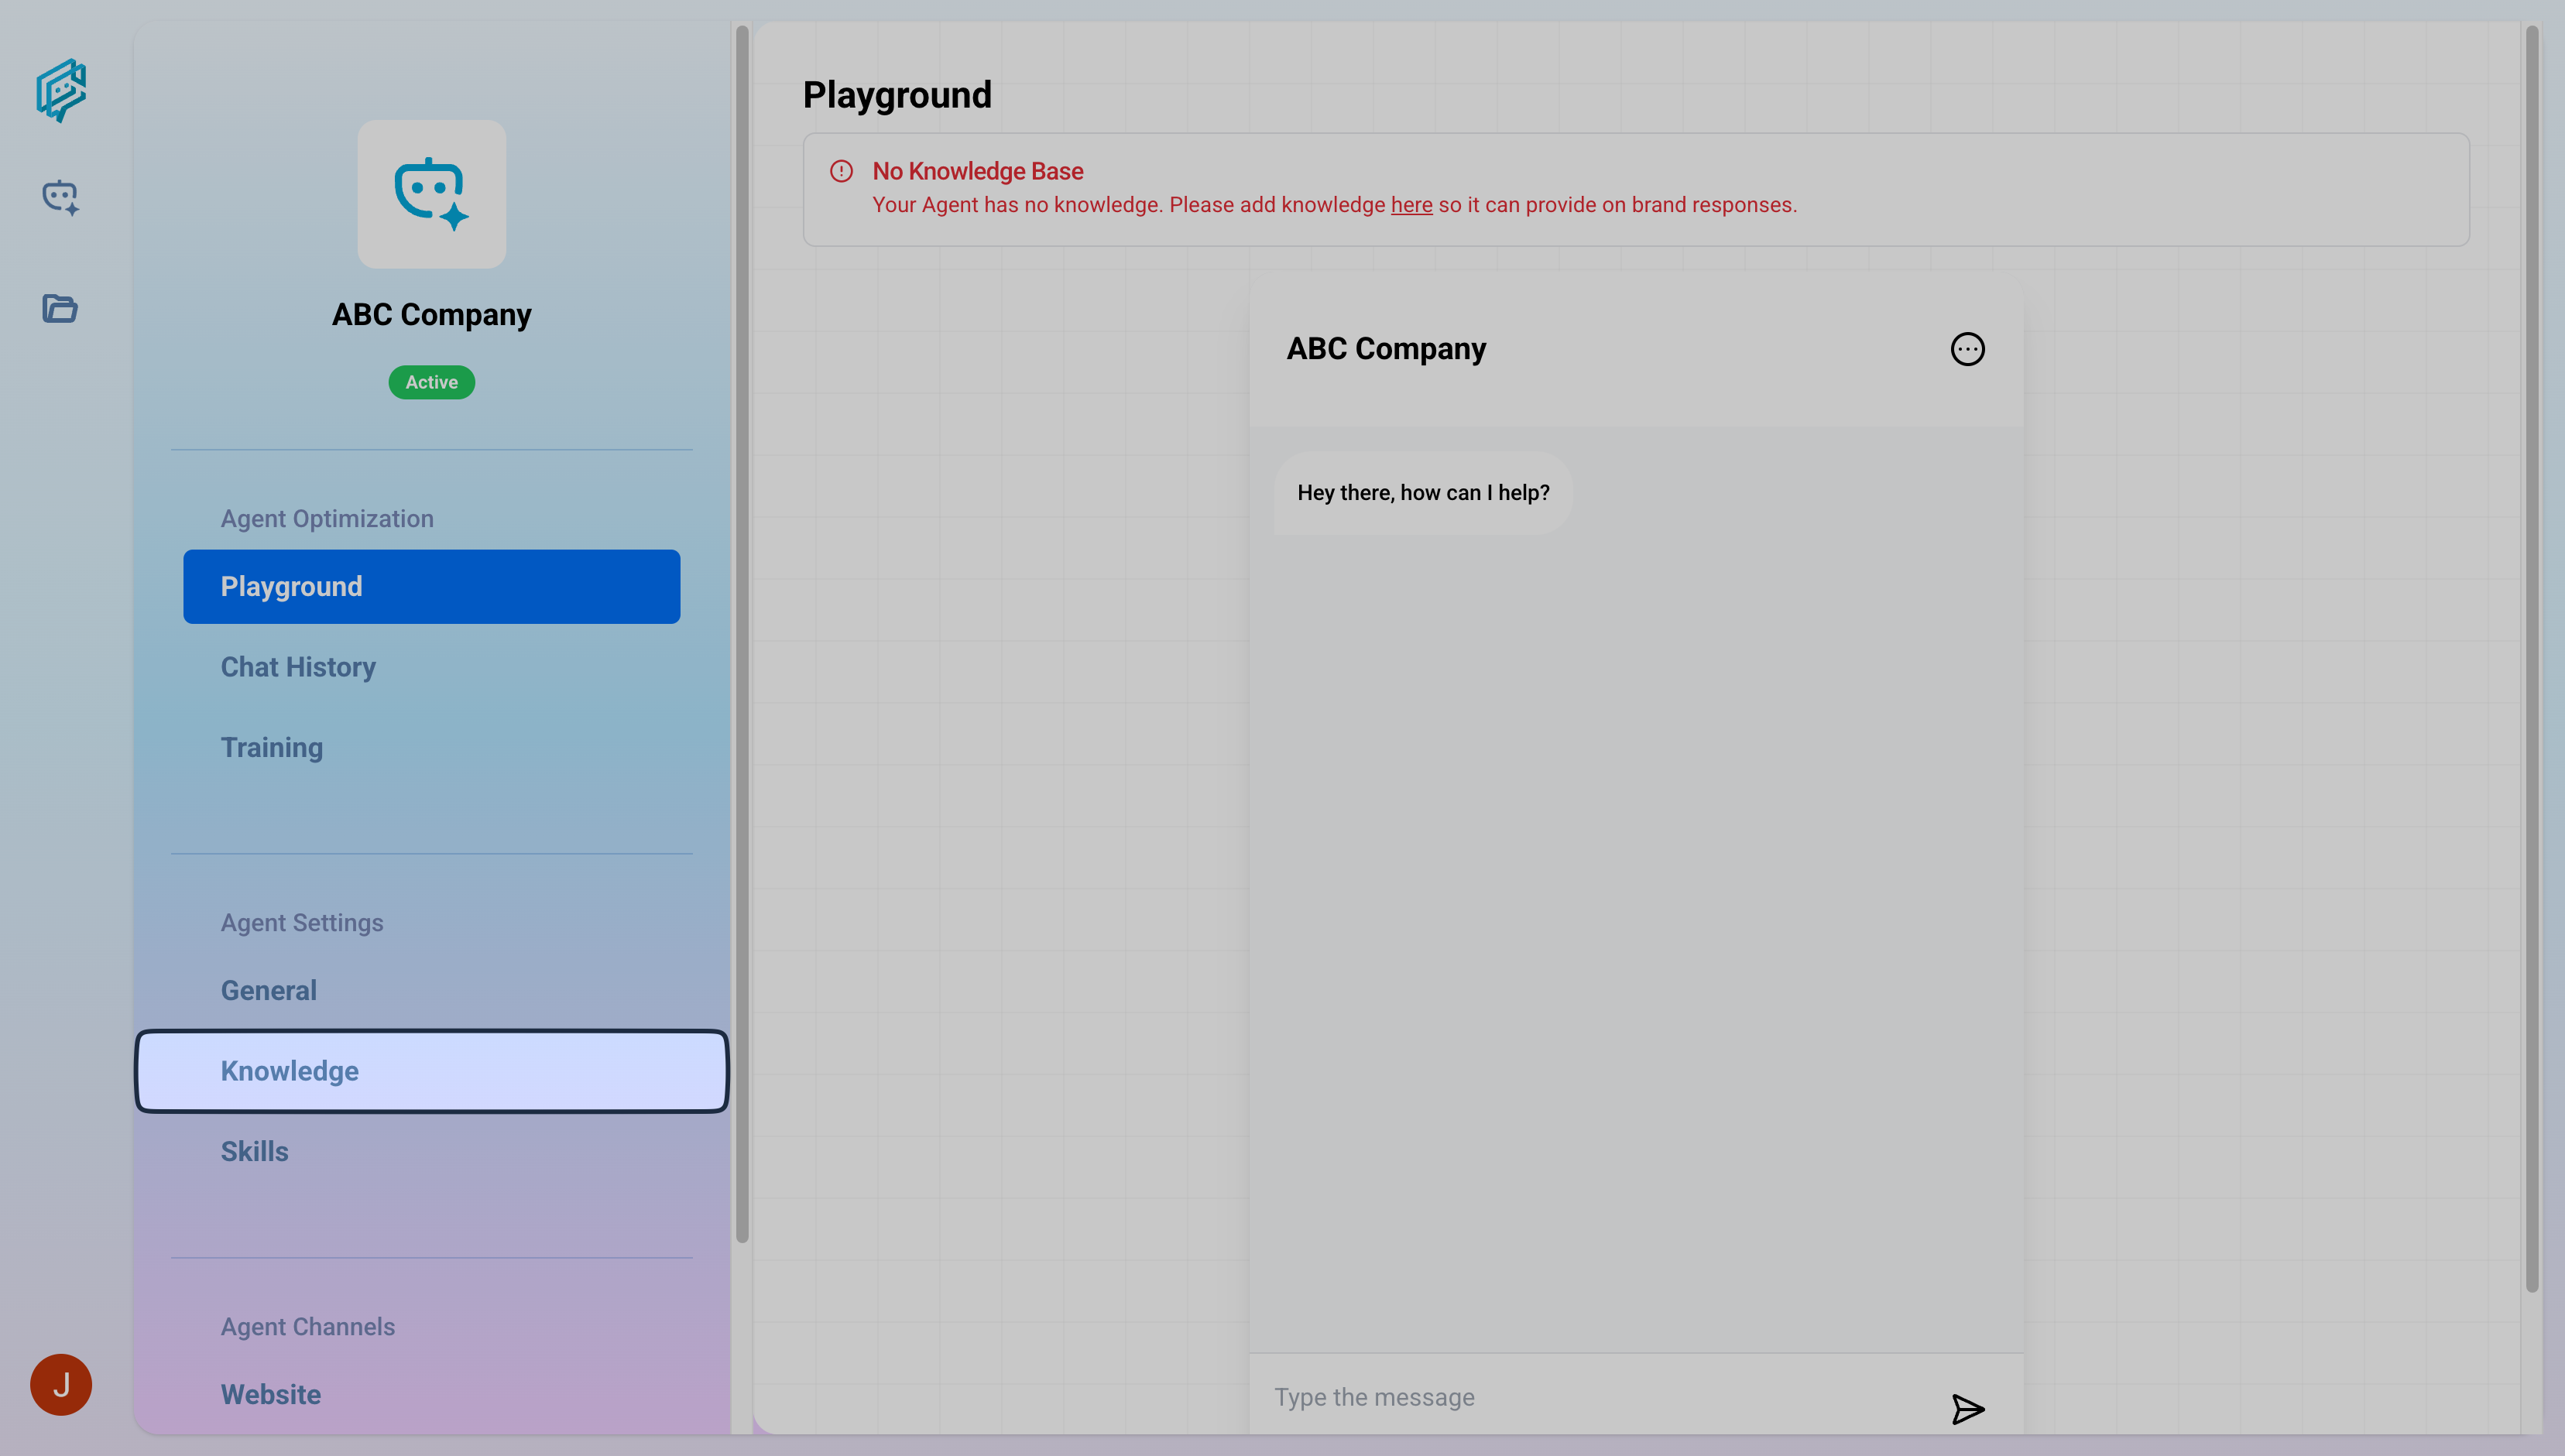Viewport: 2565px width, 1456px height.
Task: Click the app logo in the sidebar
Action: (x=61, y=90)
